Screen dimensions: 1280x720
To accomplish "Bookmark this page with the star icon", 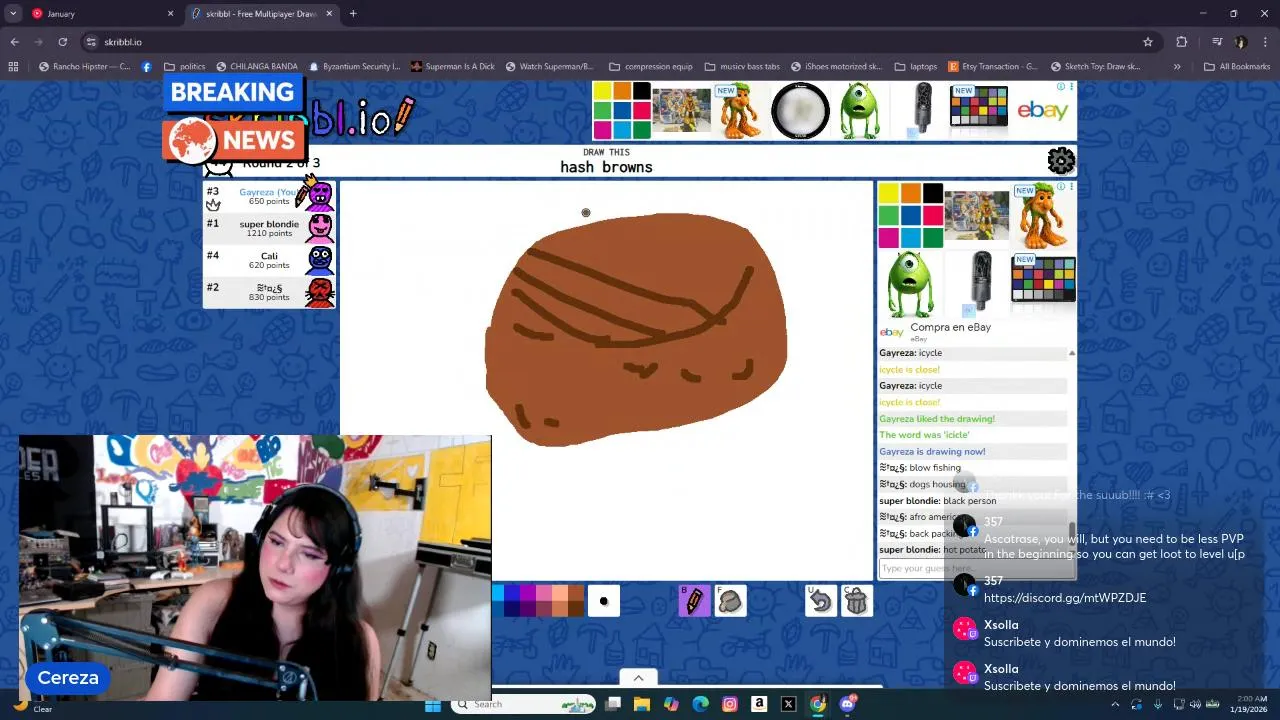I will pyautogui.click(x=1148, y=42).
